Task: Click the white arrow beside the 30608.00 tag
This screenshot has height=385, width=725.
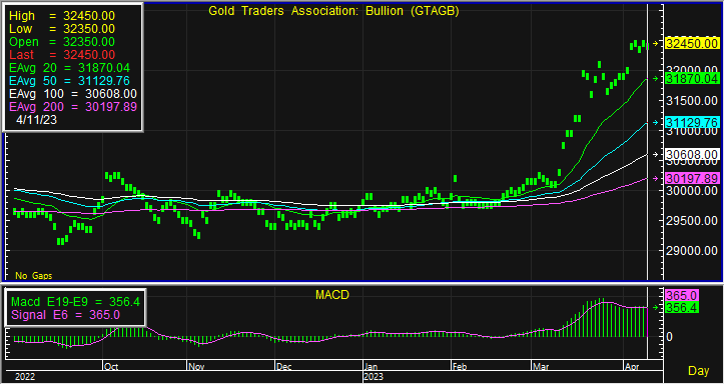Action: tap(656, 155)
